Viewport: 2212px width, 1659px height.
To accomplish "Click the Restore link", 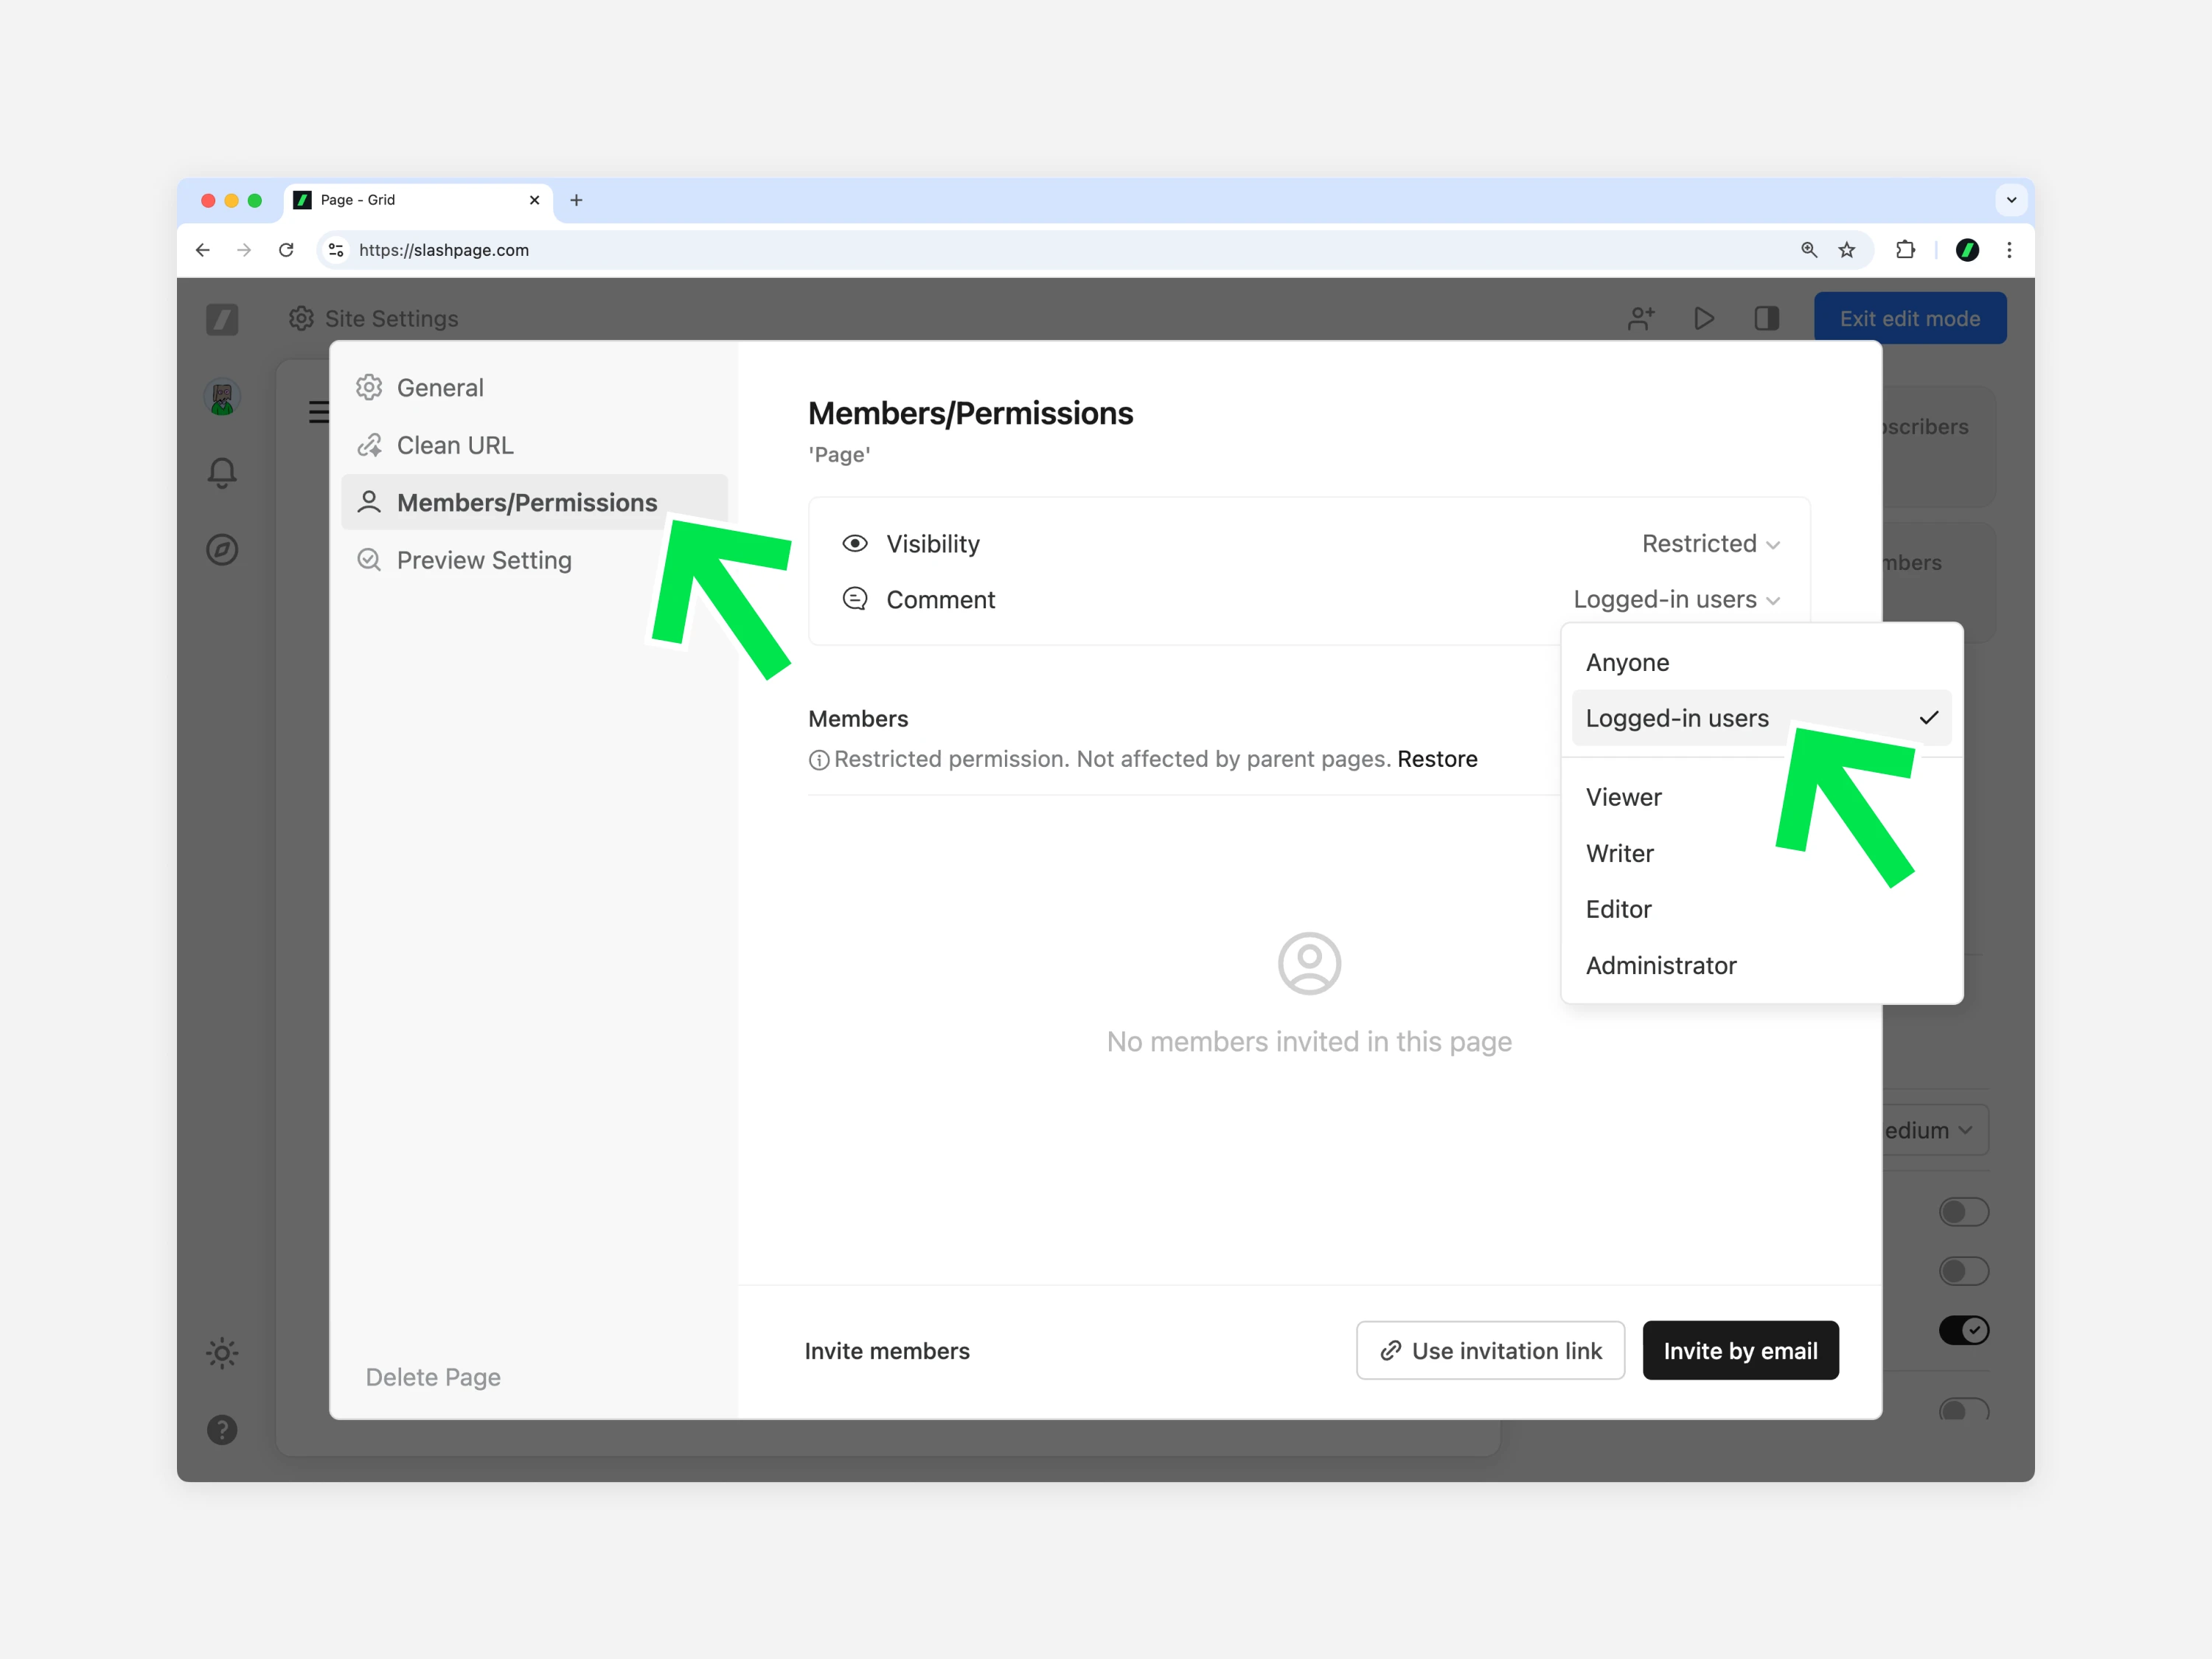I will point(1437,759).
